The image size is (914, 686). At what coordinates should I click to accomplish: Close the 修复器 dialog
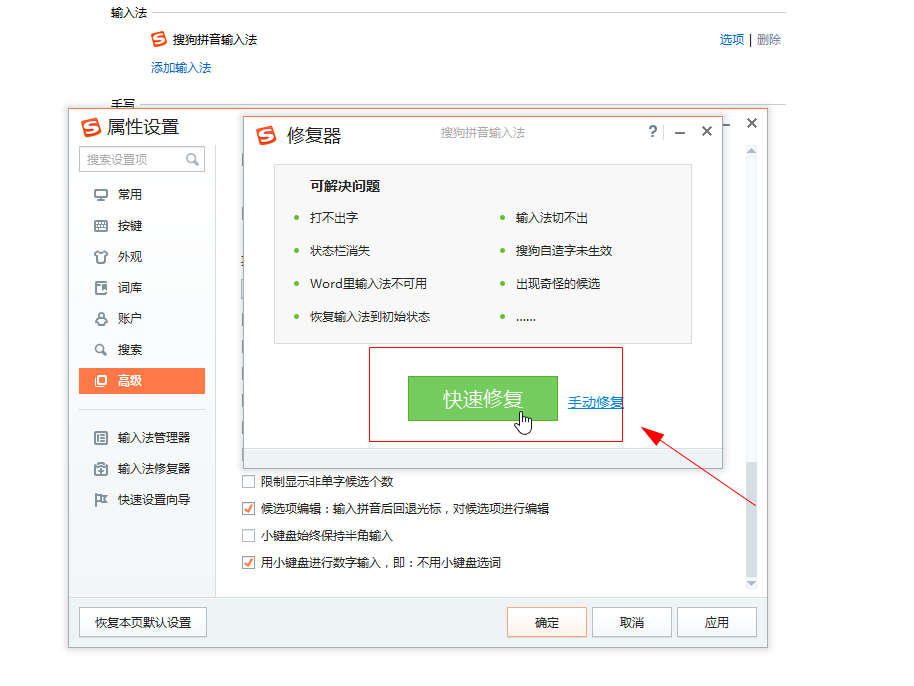point(706,131)
